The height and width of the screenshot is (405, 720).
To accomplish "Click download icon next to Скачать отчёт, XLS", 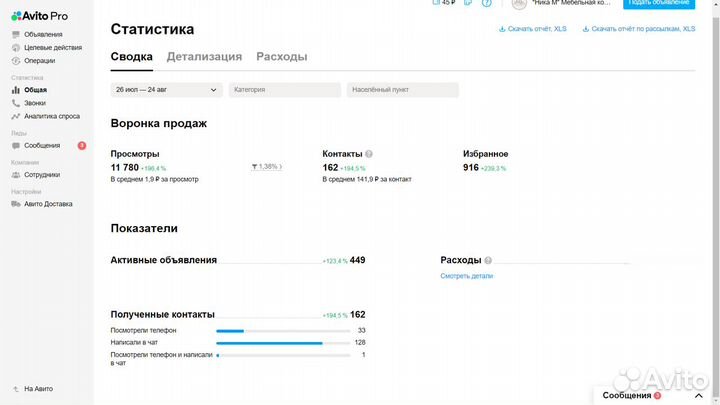I will [502, 29].
